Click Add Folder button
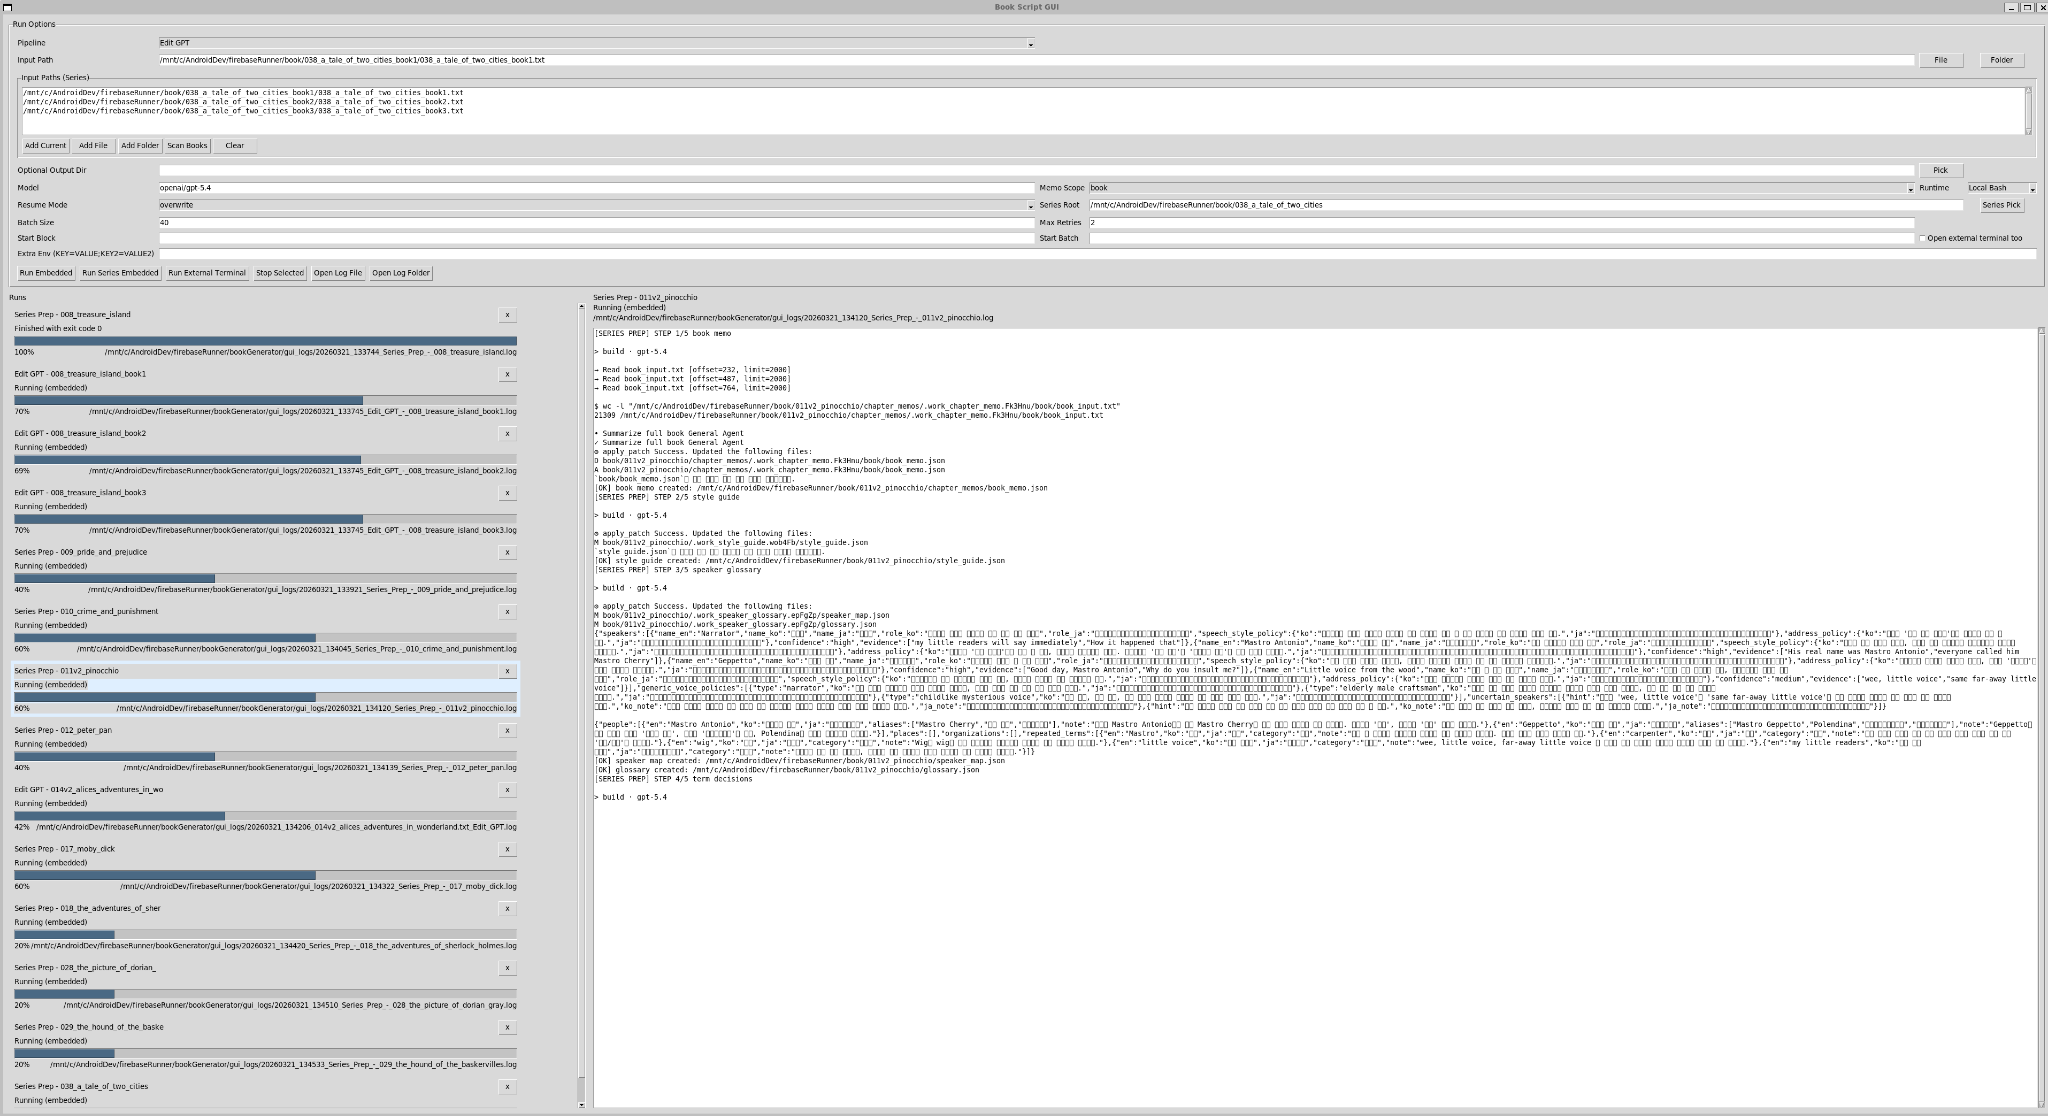2048x1116 pixels. pos(140,146)
